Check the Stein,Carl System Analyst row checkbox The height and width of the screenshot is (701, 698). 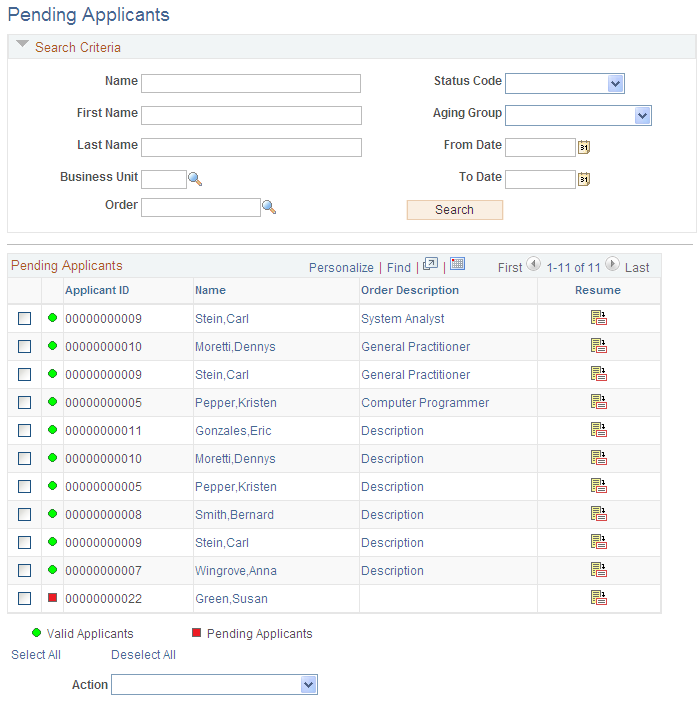point(24,319)
